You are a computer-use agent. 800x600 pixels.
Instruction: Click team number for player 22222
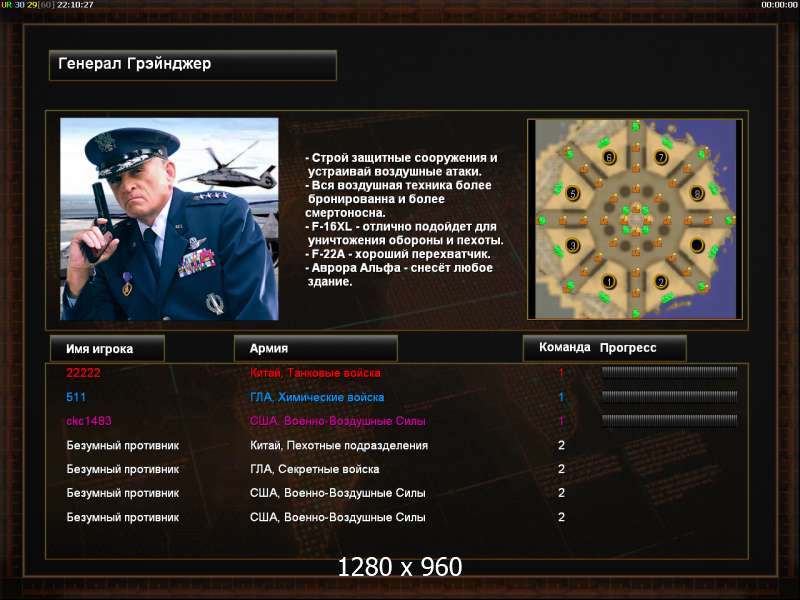coord(561,372)
